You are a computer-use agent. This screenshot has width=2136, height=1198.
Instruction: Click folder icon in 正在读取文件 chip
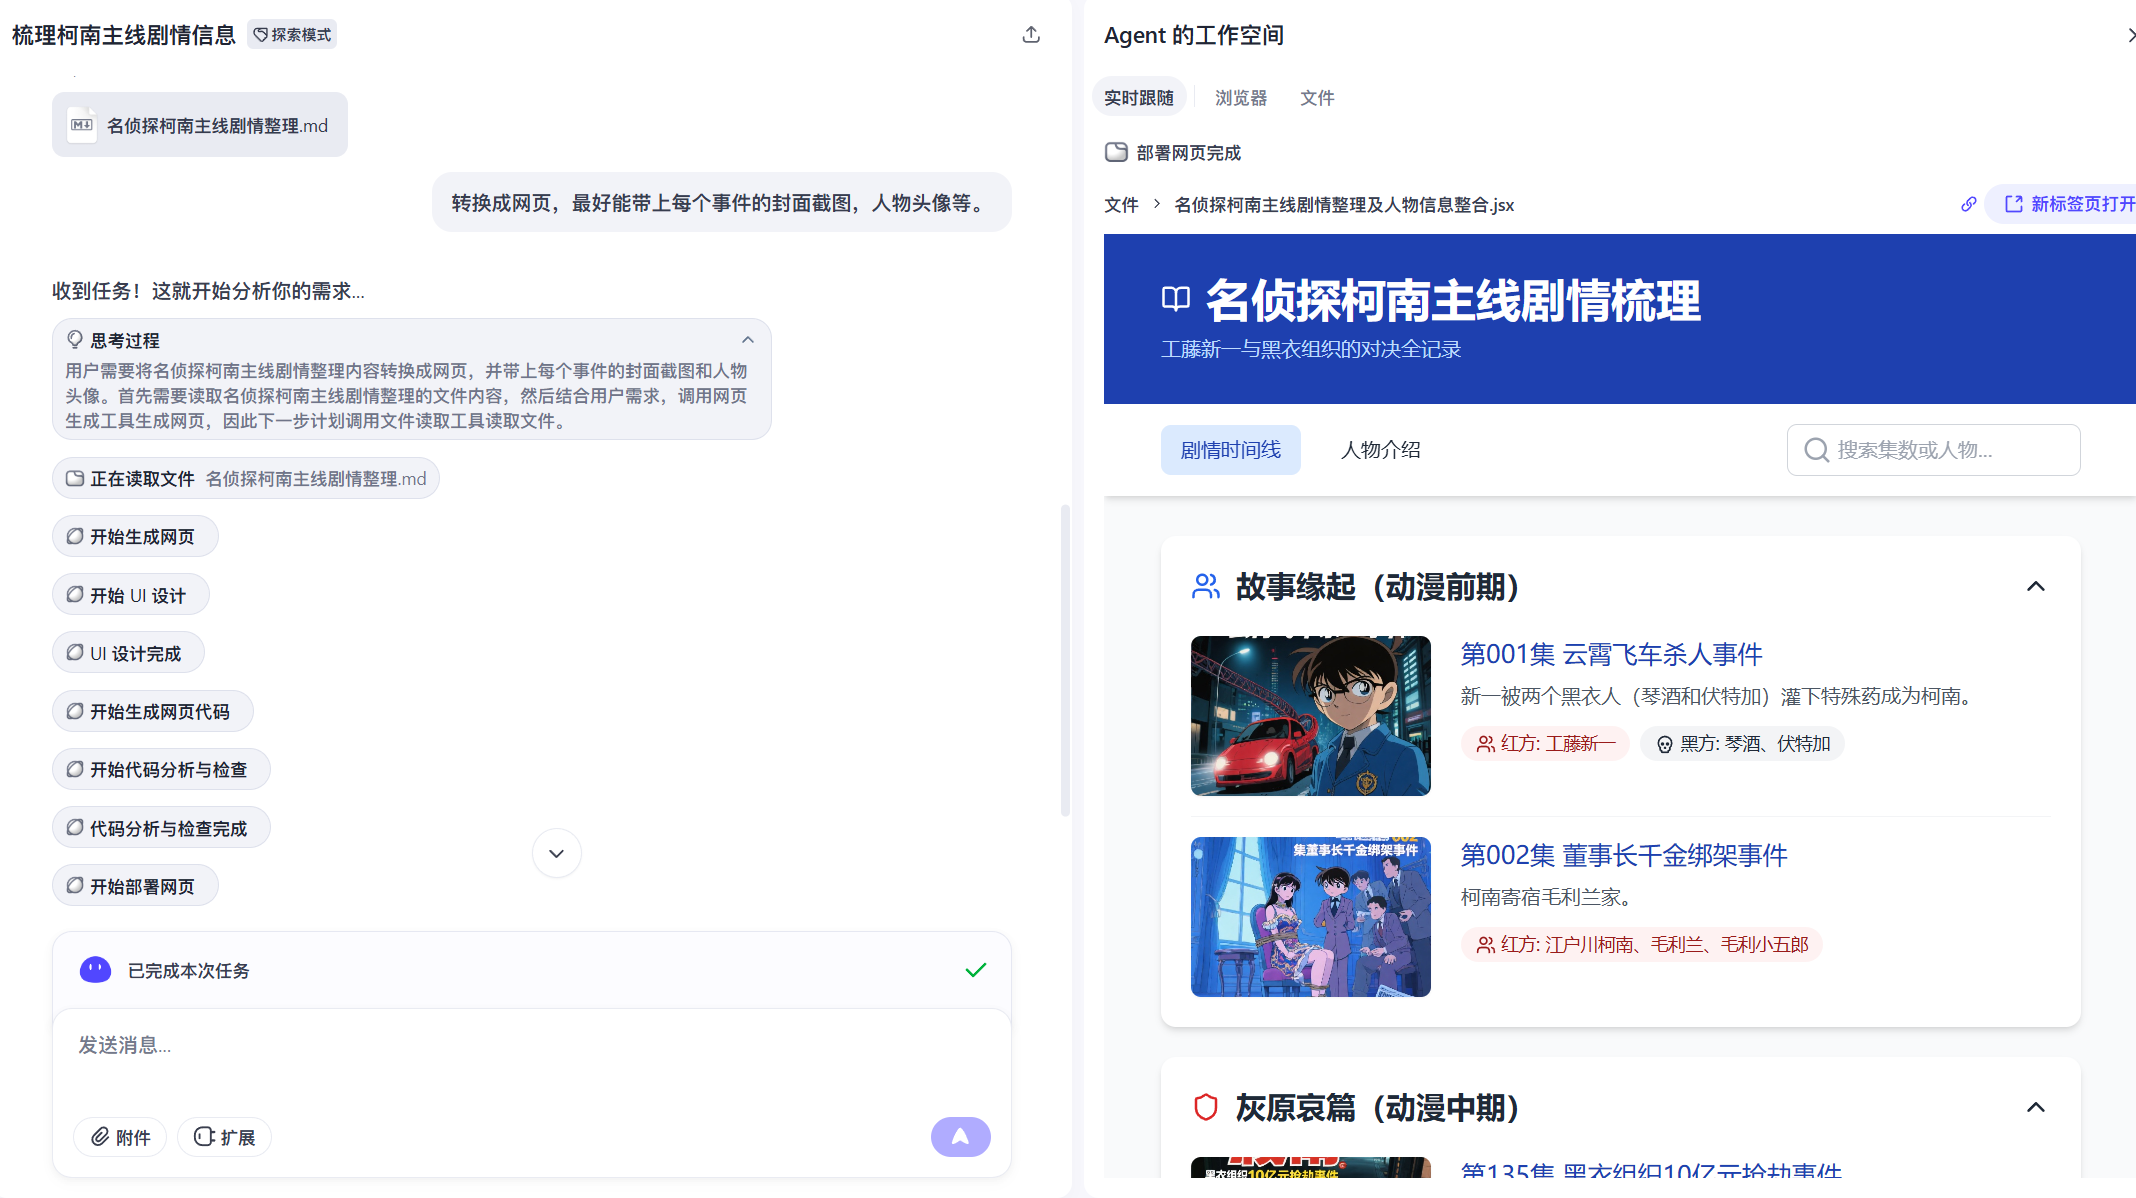pyautogui.click(x=75, y=478)
